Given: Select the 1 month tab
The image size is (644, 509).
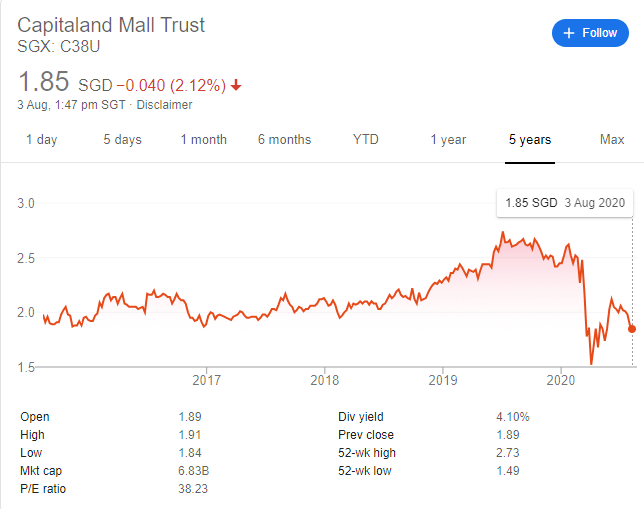Looking at the screenshot, I should 203,140.
